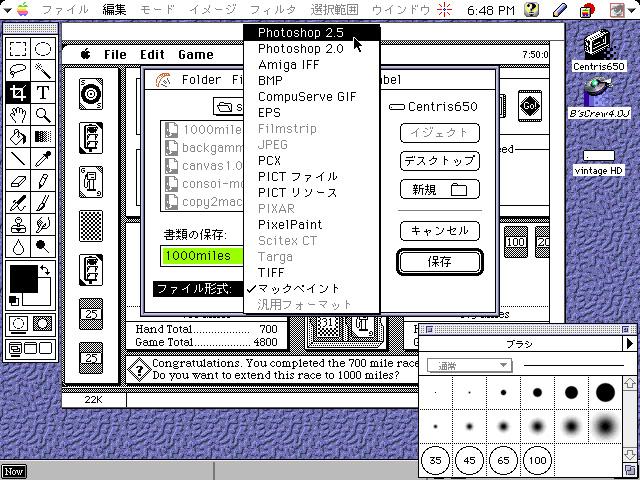Select the Eyedropper tool

[42, 159]
